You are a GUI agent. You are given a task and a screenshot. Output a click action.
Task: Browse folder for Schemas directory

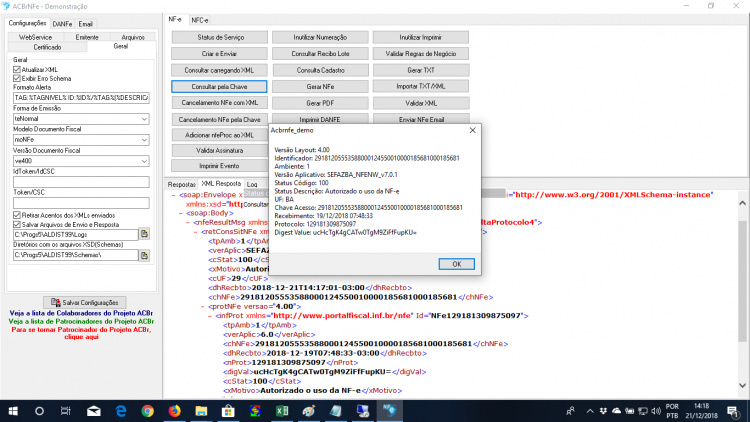pos(143,255)
